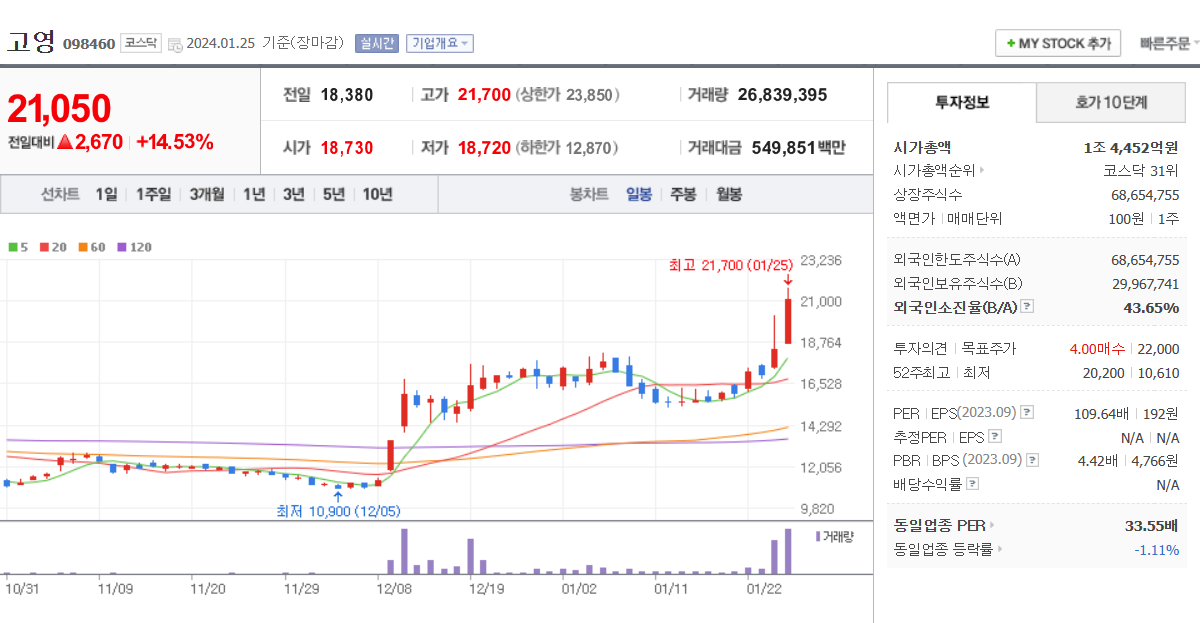Image resolution: width=1202 pixels, height=623 pixels.
Task: Select the 1일 line chart period
Action: pos(106,194)
